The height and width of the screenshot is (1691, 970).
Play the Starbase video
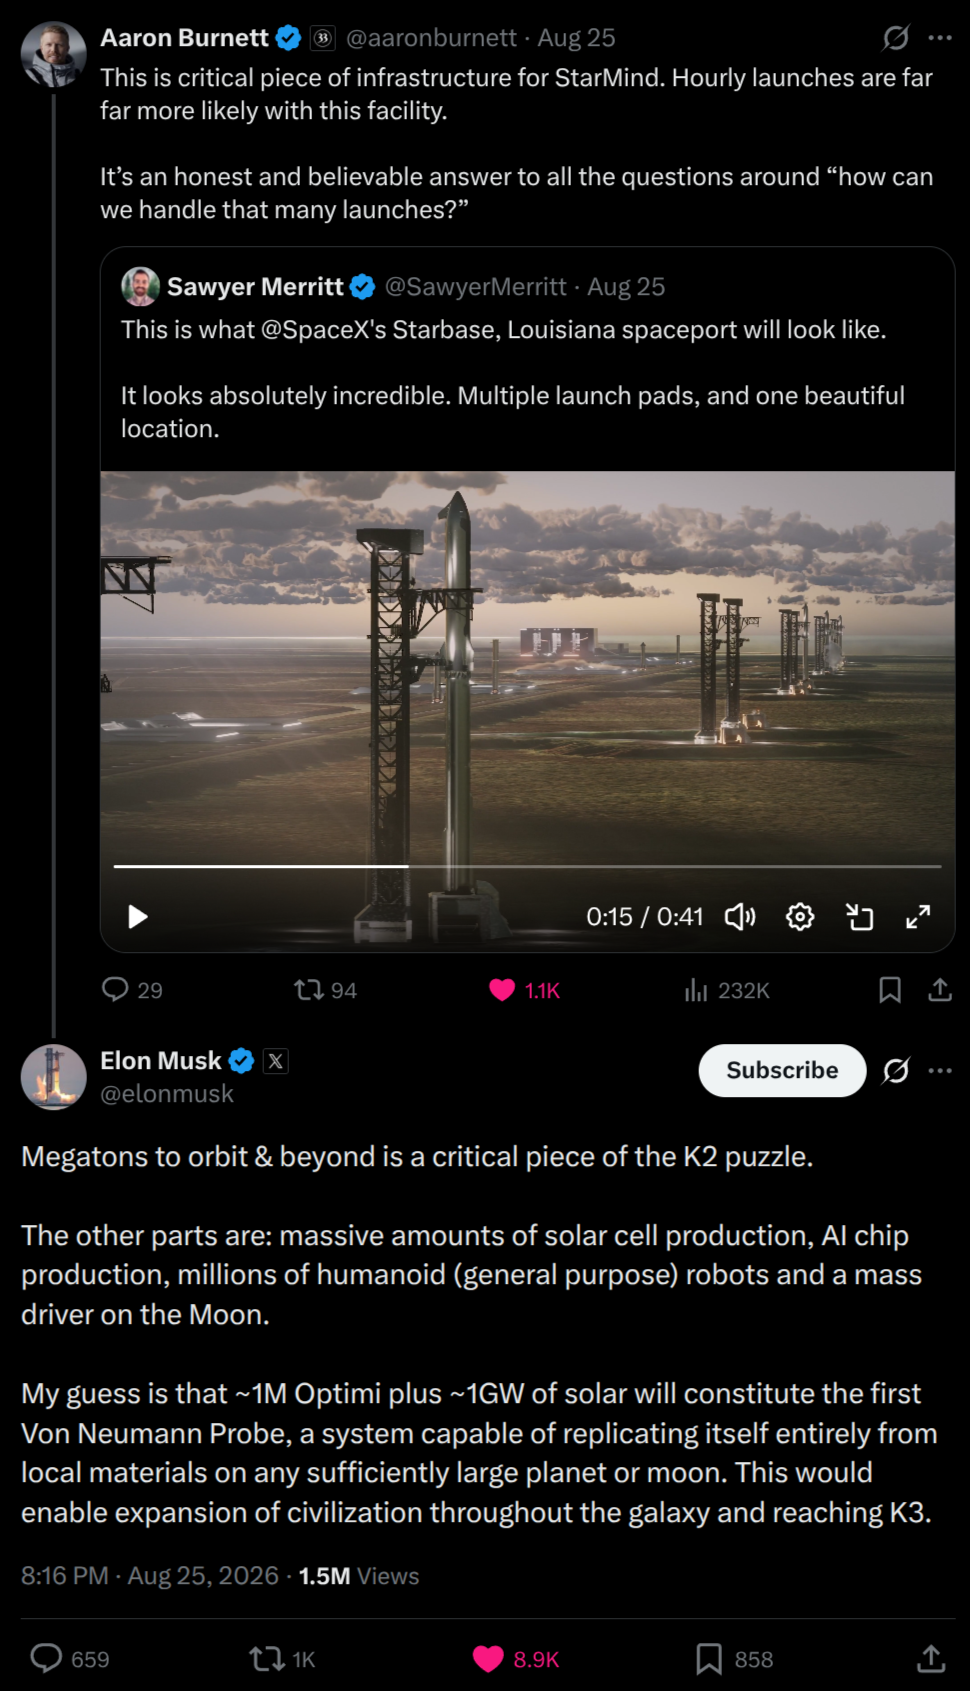[x=138, y=917]
